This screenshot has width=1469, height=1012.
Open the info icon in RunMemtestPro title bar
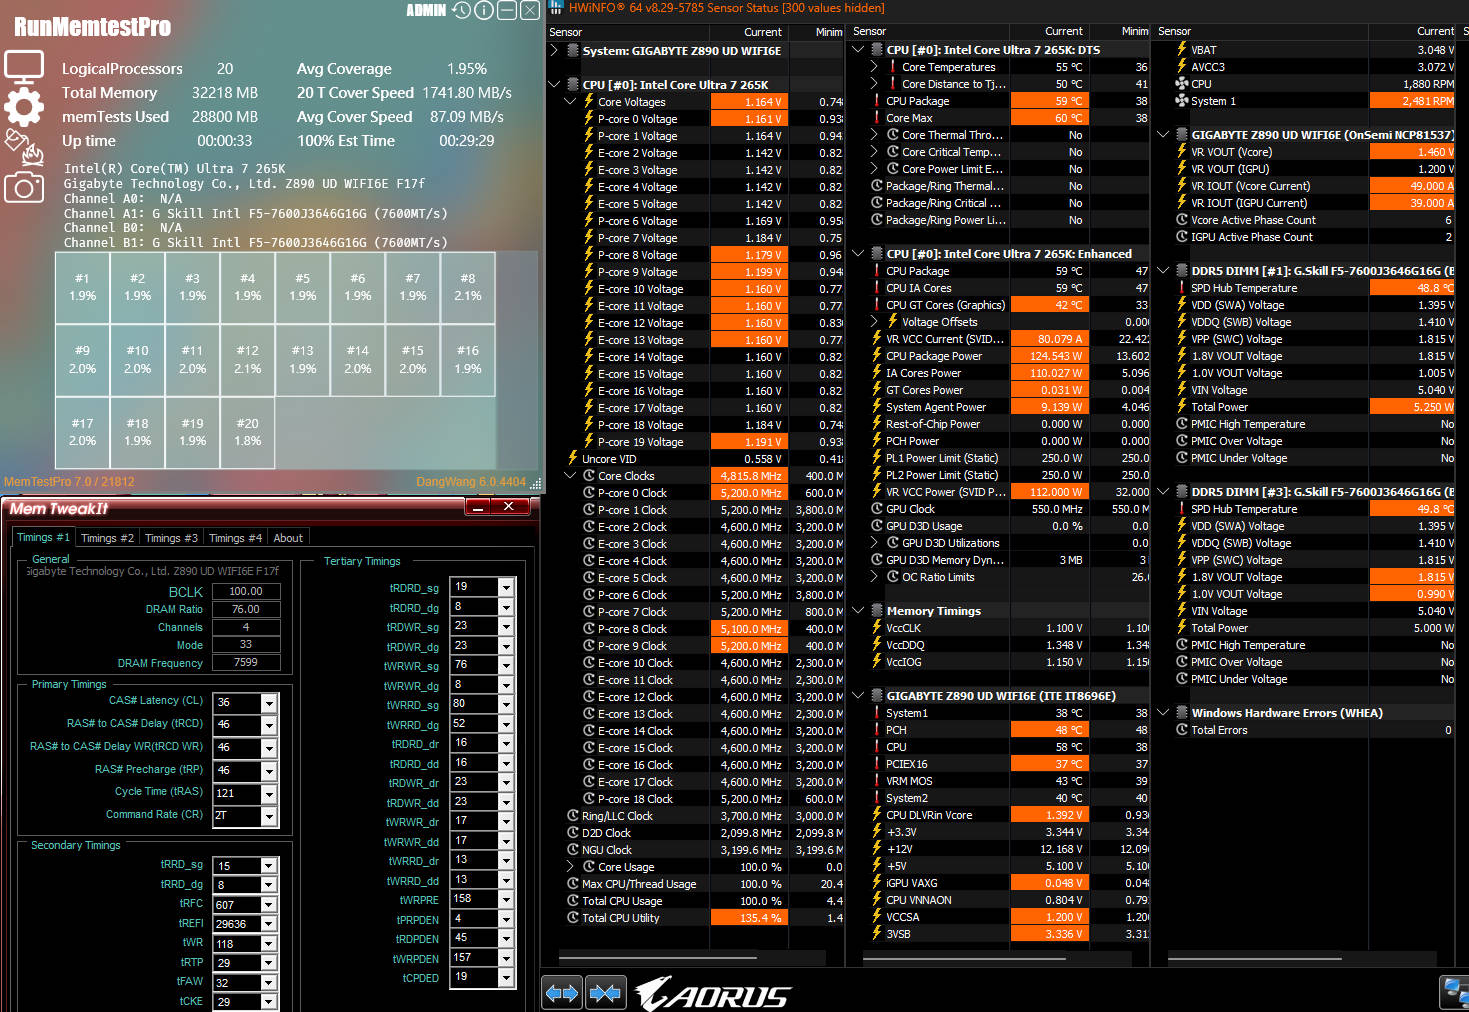click(484, 10)
